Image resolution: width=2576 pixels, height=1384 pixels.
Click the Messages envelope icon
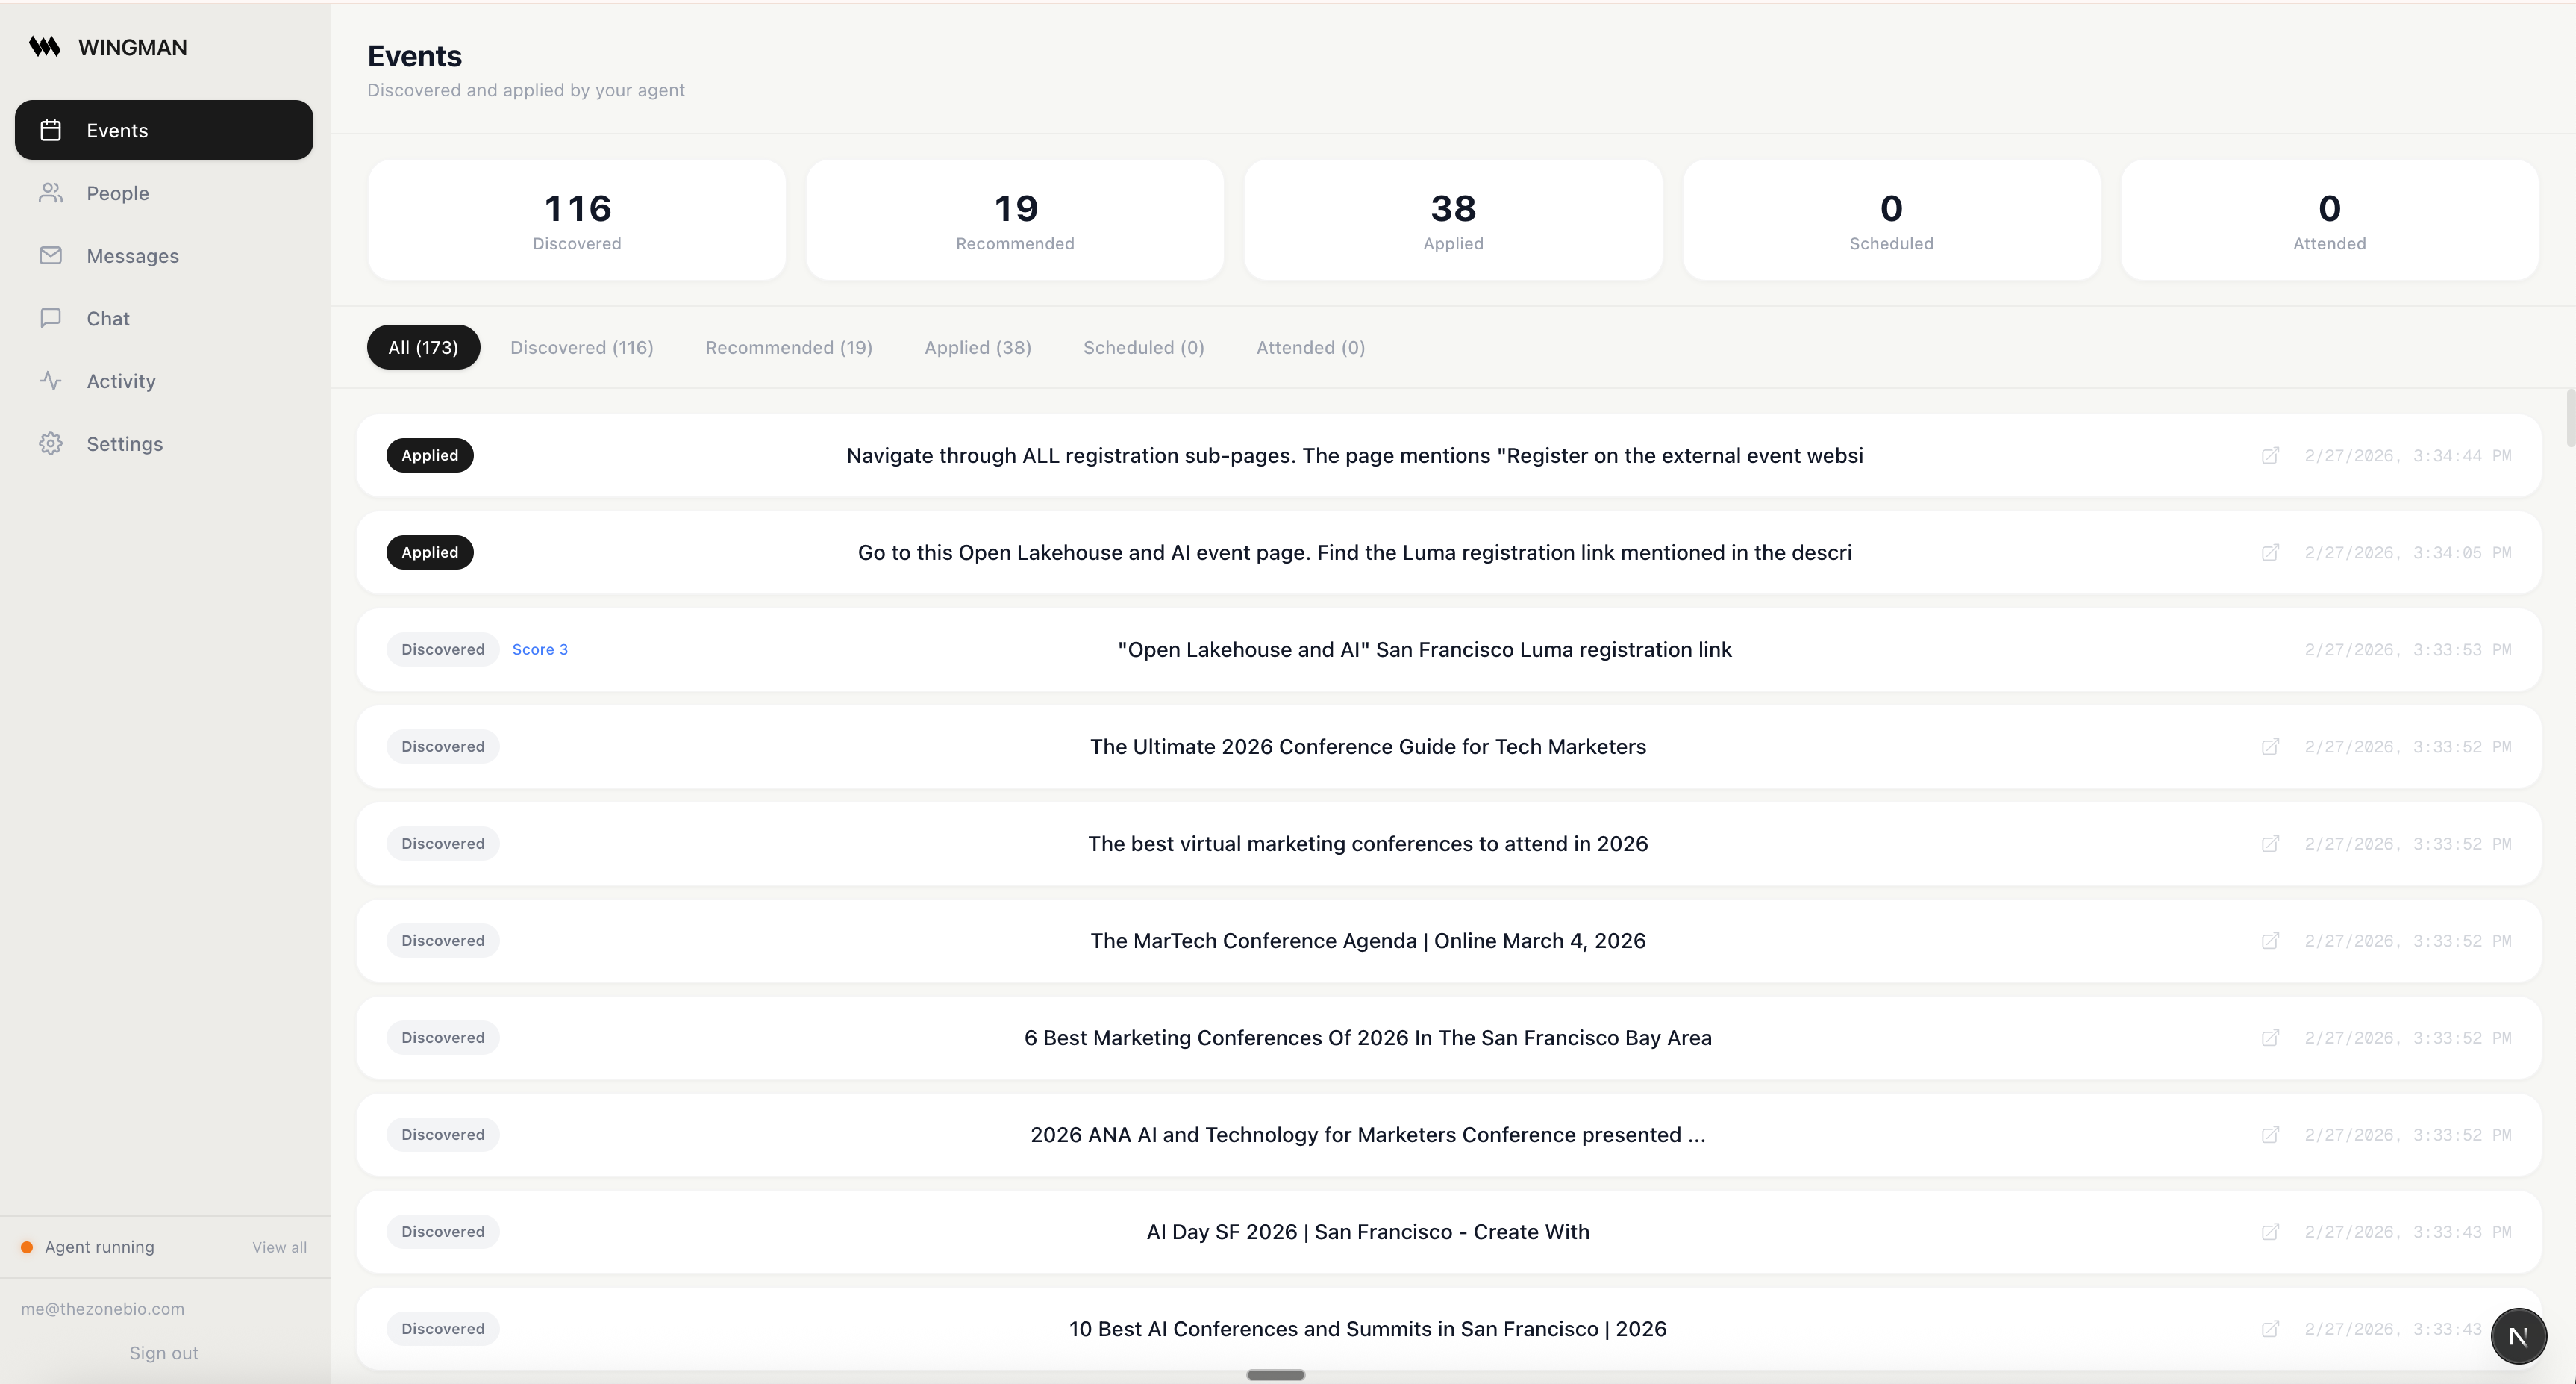tap(51, 256)
